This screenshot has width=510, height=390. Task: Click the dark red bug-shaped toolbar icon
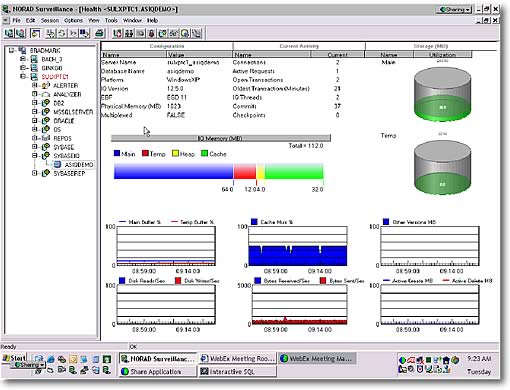pos(151,33)
